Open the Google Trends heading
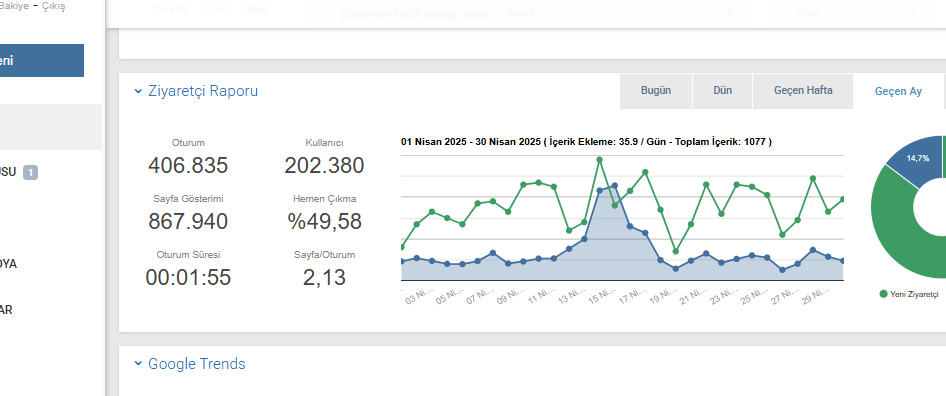This screenshot has height=396, width=946. point(197,364)
